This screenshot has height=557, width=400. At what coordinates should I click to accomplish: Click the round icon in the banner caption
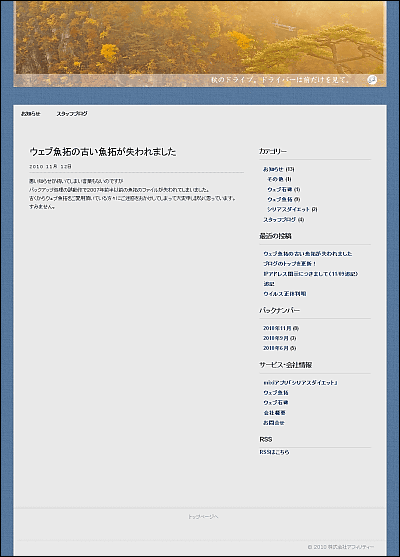tap(372, 80)
